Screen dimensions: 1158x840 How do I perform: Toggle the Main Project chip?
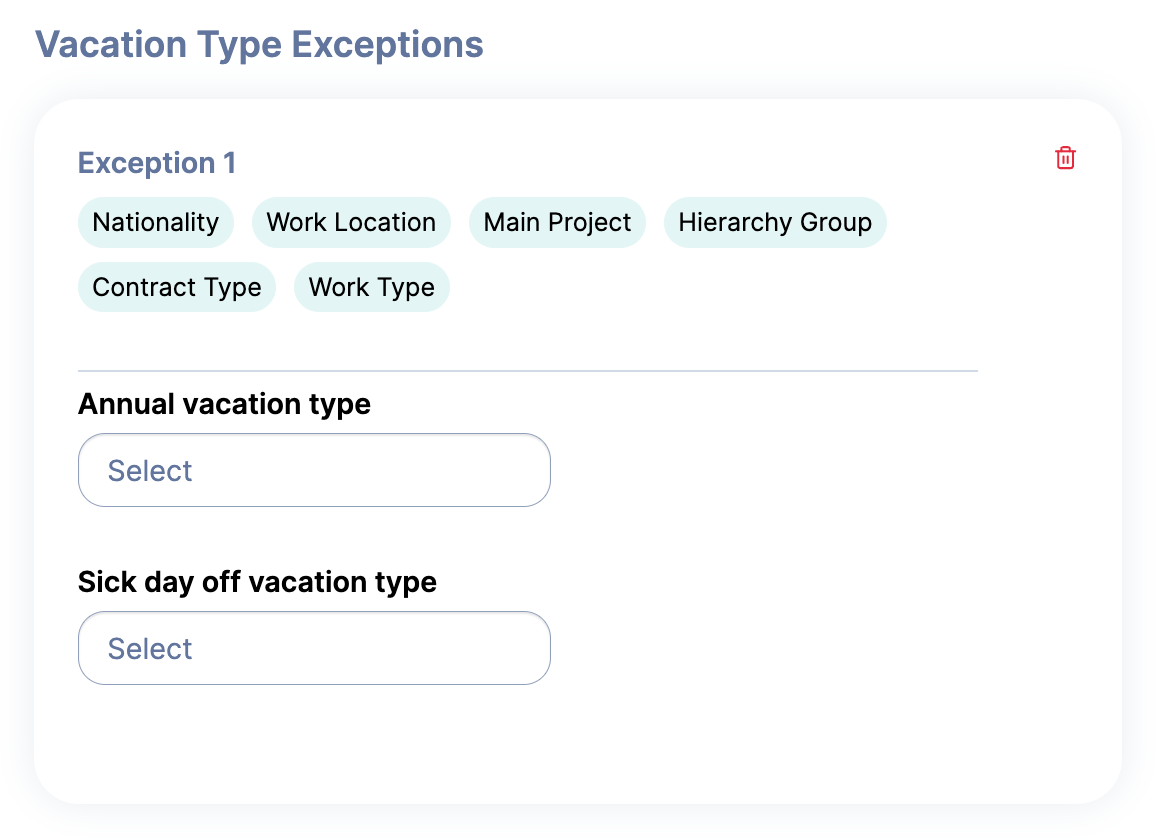557,222
